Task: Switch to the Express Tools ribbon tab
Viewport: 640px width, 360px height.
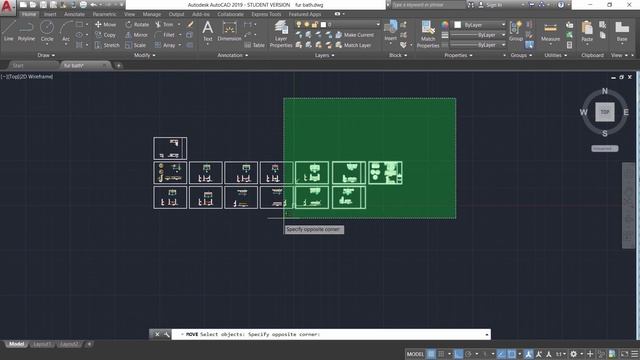Action: point(266,14)
